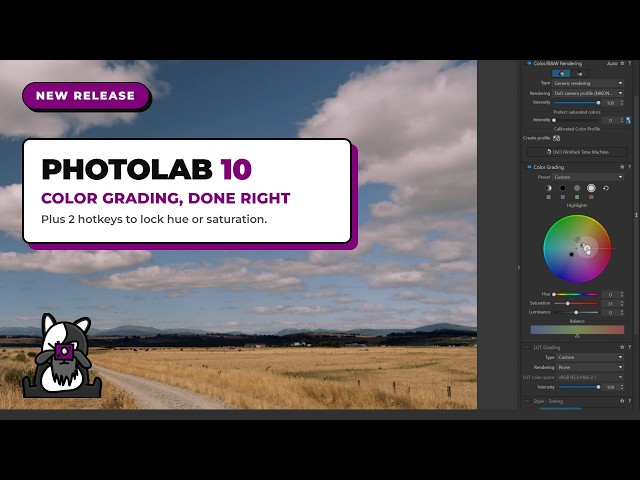
Task: Toggle the Style - Toning correction on/off
Action: 528,401
